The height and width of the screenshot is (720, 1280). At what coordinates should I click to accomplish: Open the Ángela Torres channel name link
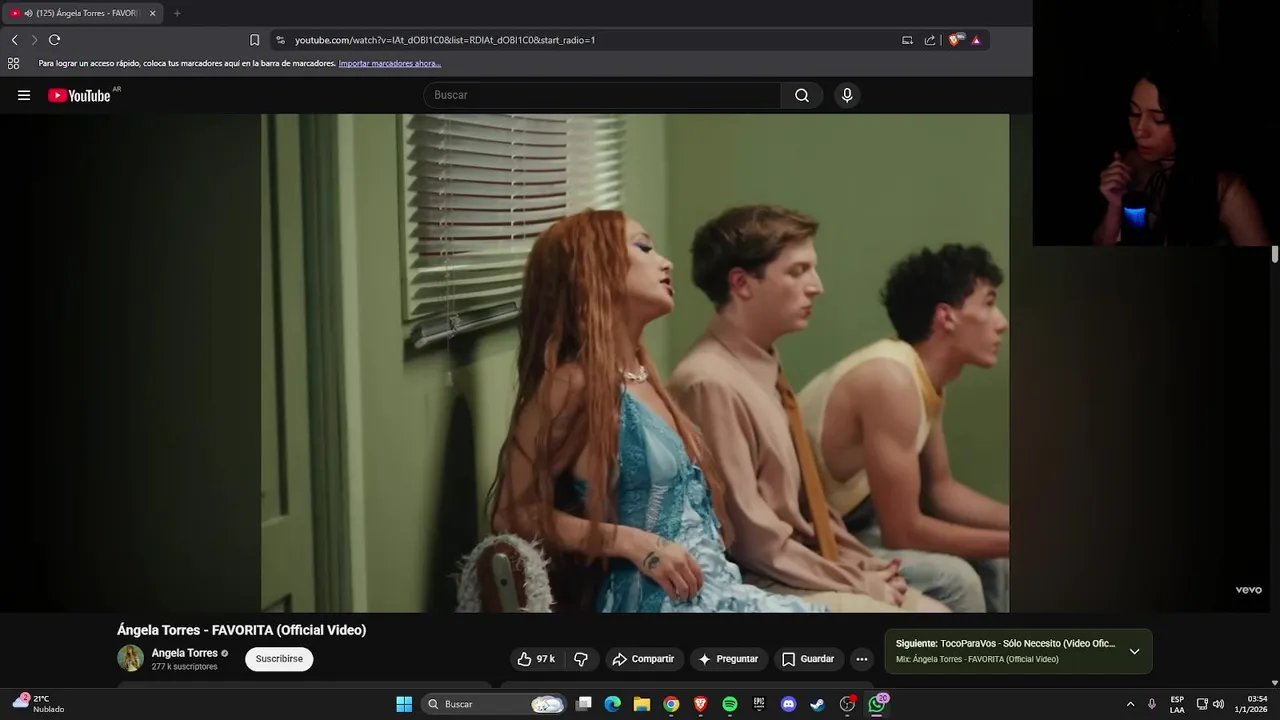pos(185,653)
